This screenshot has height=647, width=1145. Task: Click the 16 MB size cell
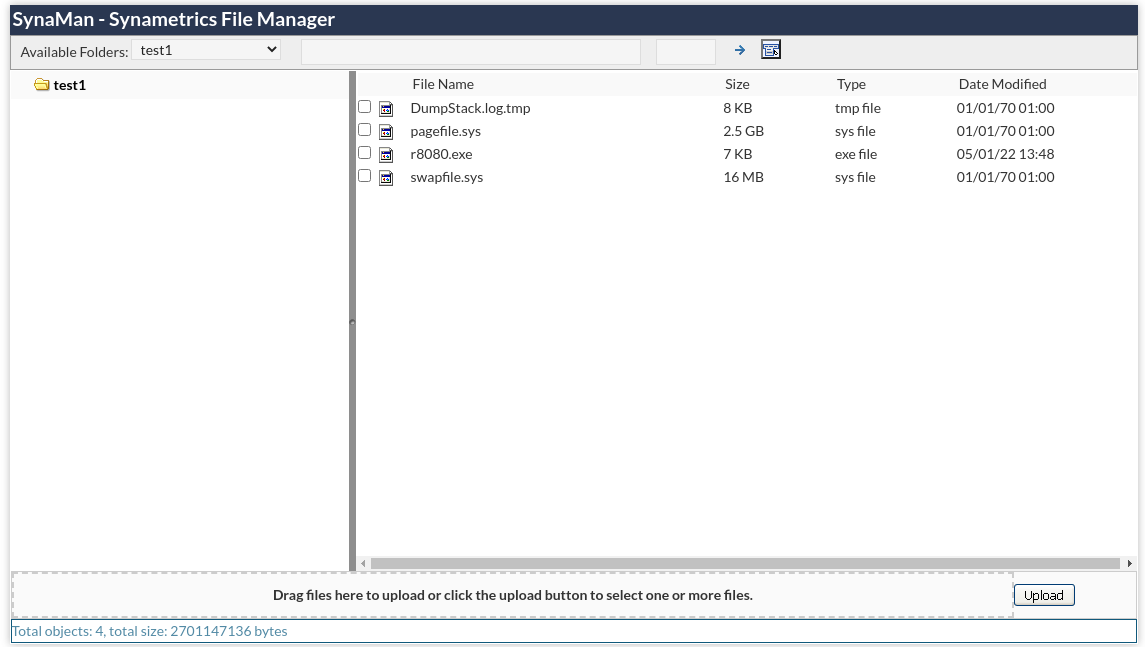pos(743,177)
